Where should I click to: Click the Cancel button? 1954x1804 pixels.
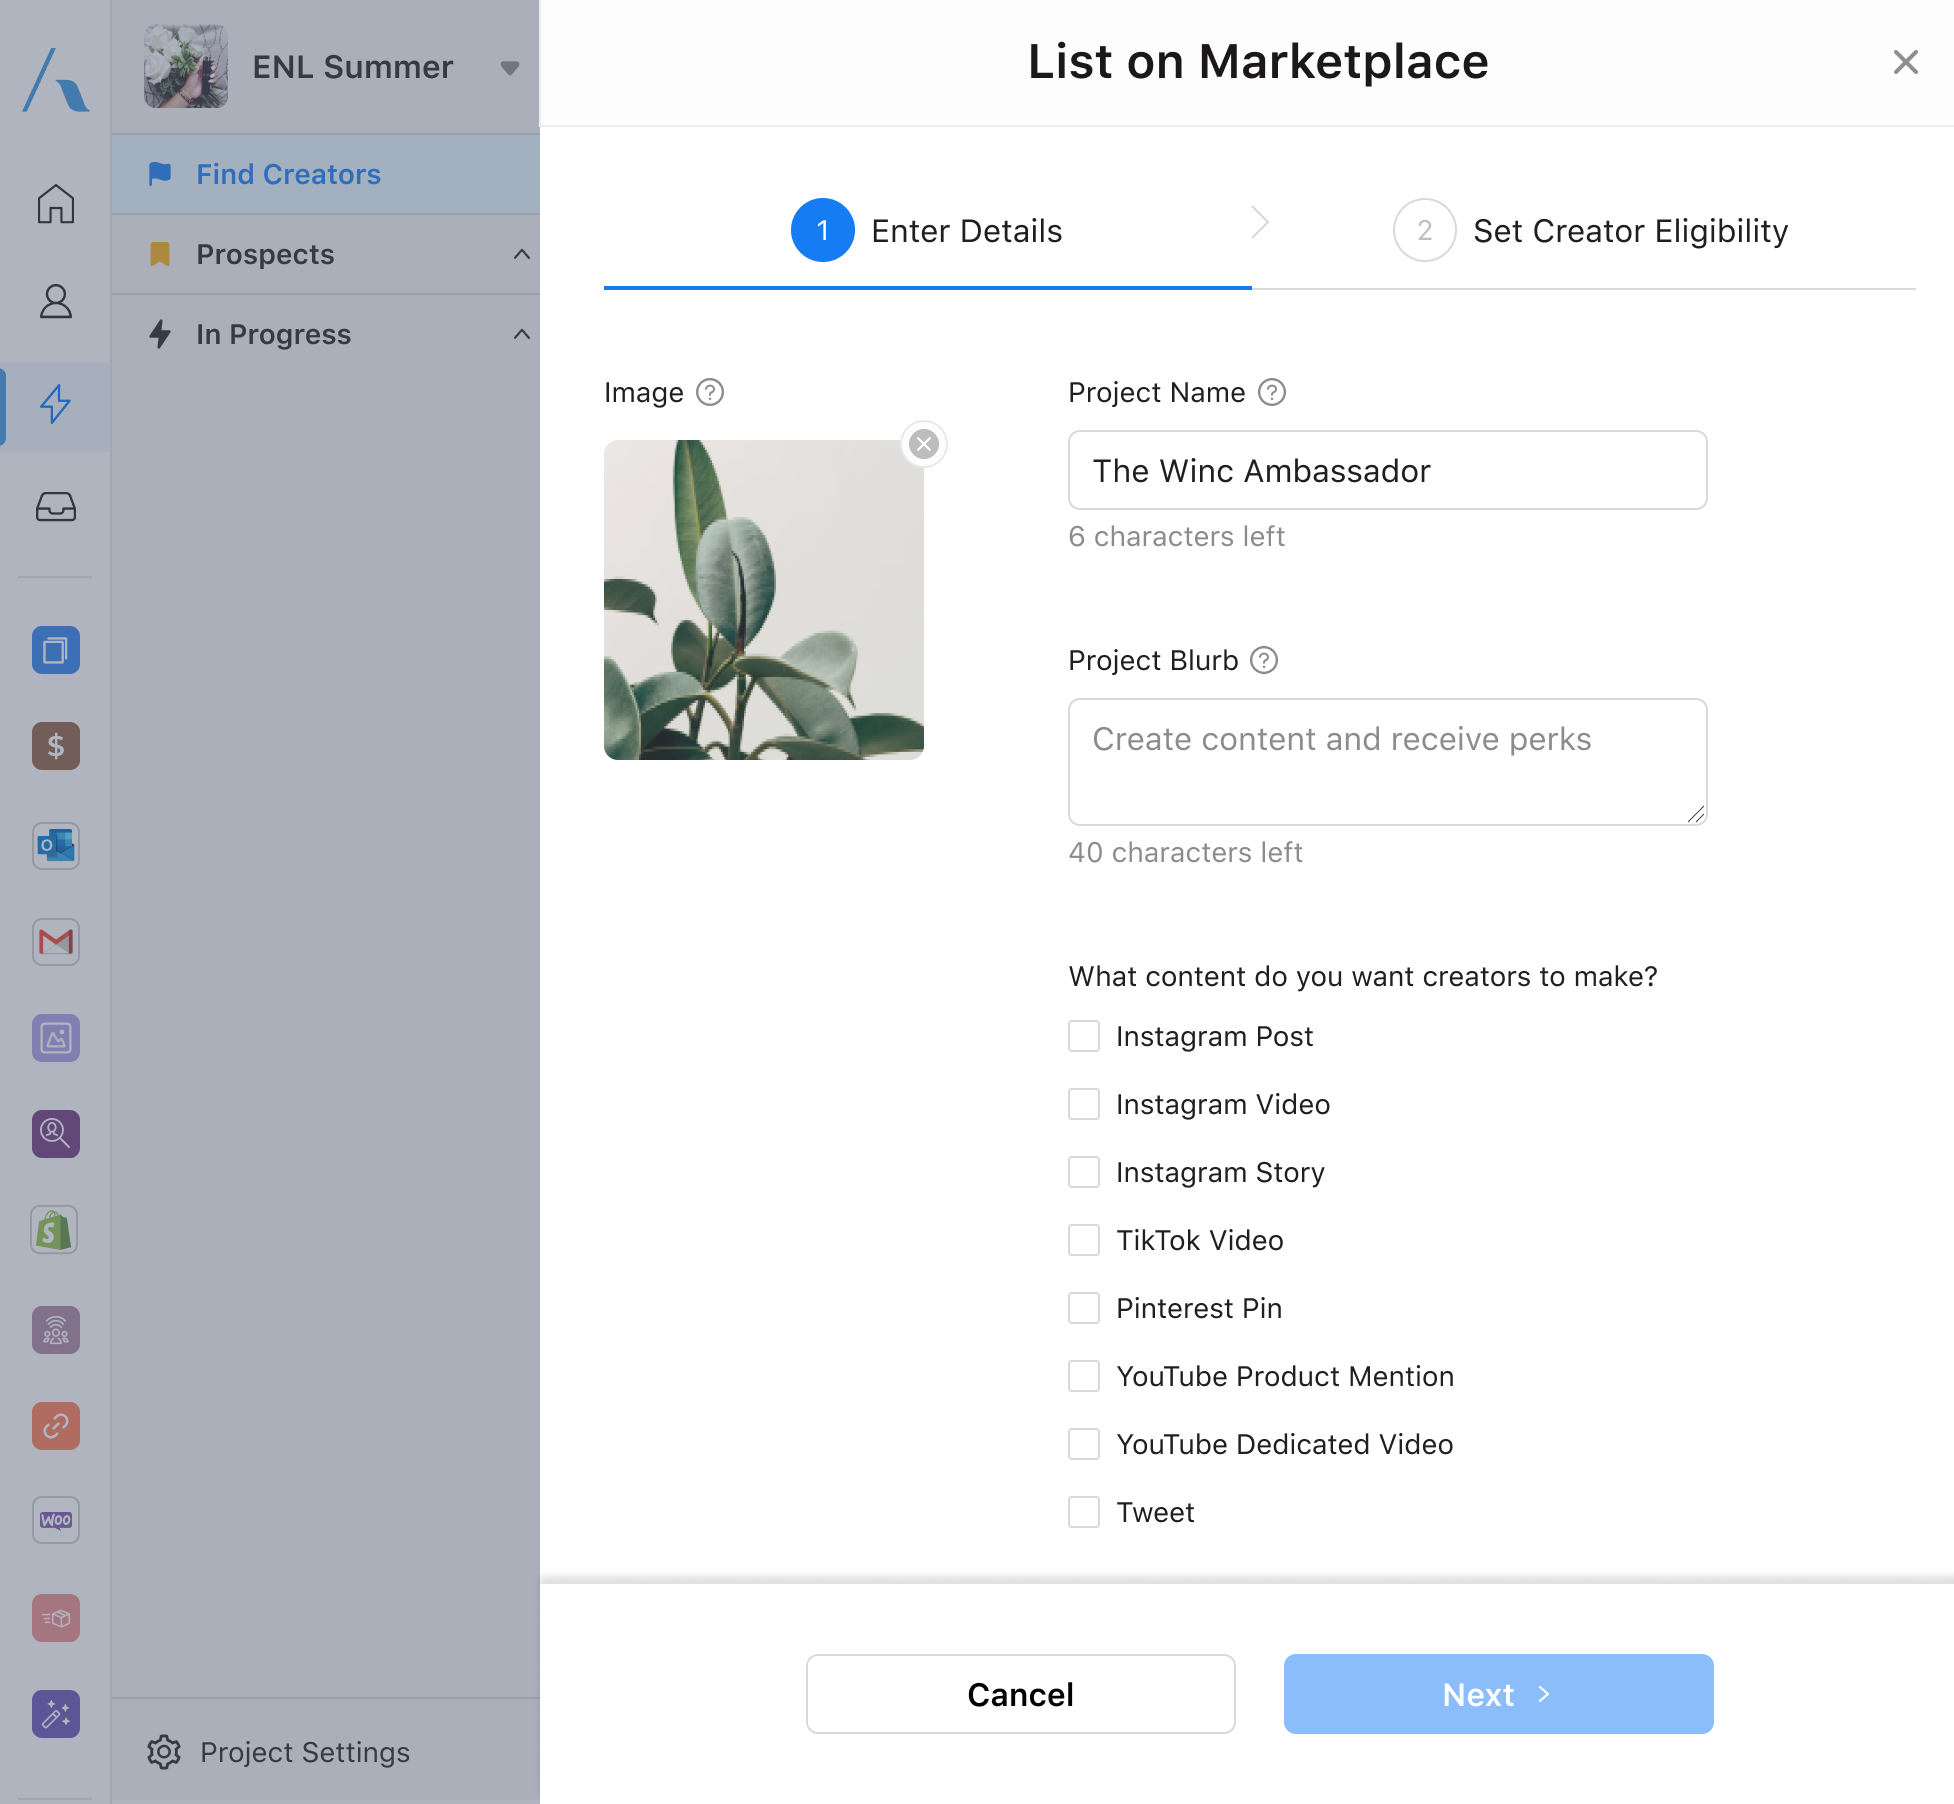point(1020,1694)
